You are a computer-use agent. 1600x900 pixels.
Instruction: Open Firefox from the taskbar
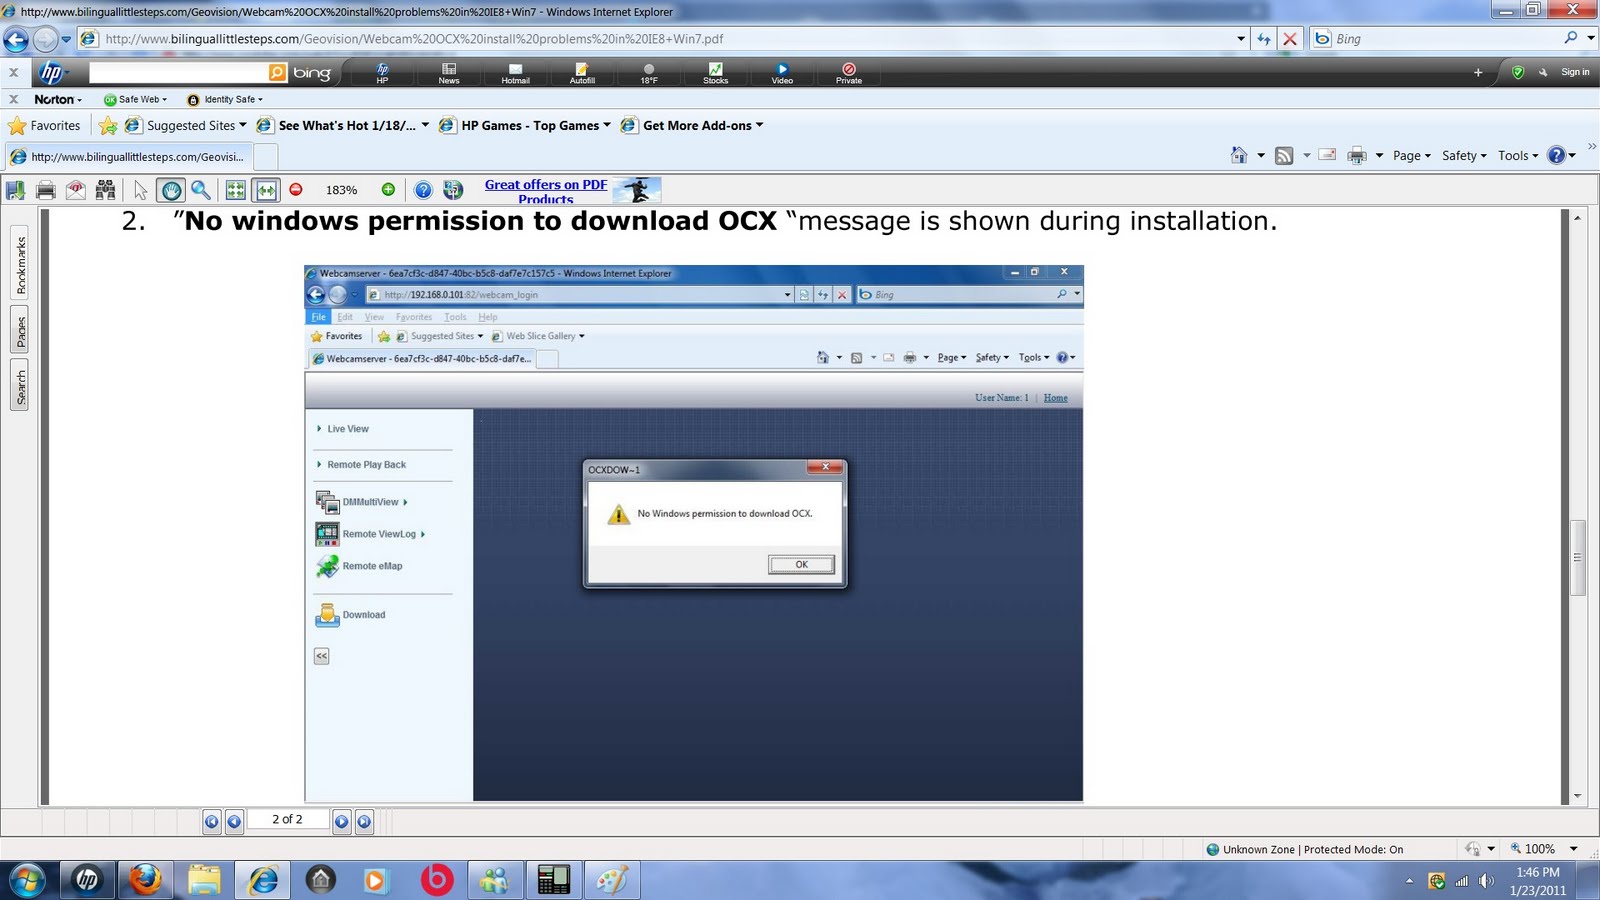pyautogui.click(x=146, y=880)
